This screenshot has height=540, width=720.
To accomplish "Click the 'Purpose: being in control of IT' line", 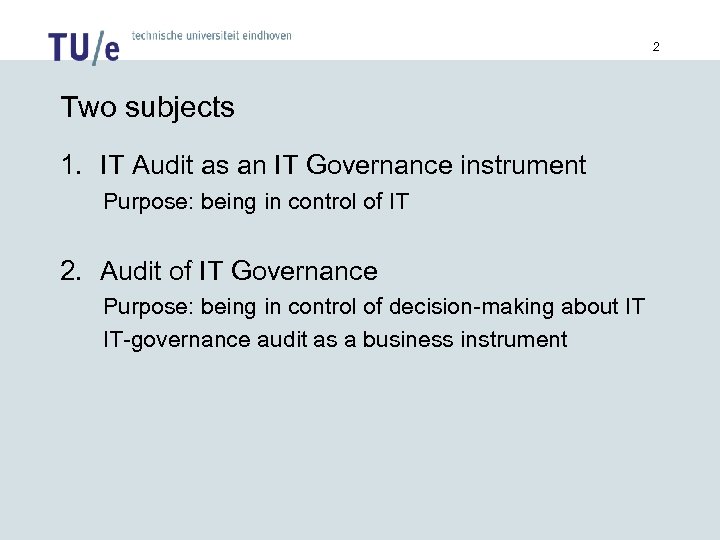I will [x=256, y=202].
